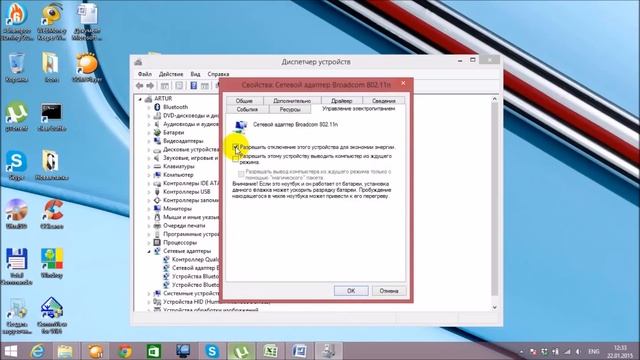The image size is (640, 360).
Task: Close the Broadcom properties dialog
Action: (403, 83)
